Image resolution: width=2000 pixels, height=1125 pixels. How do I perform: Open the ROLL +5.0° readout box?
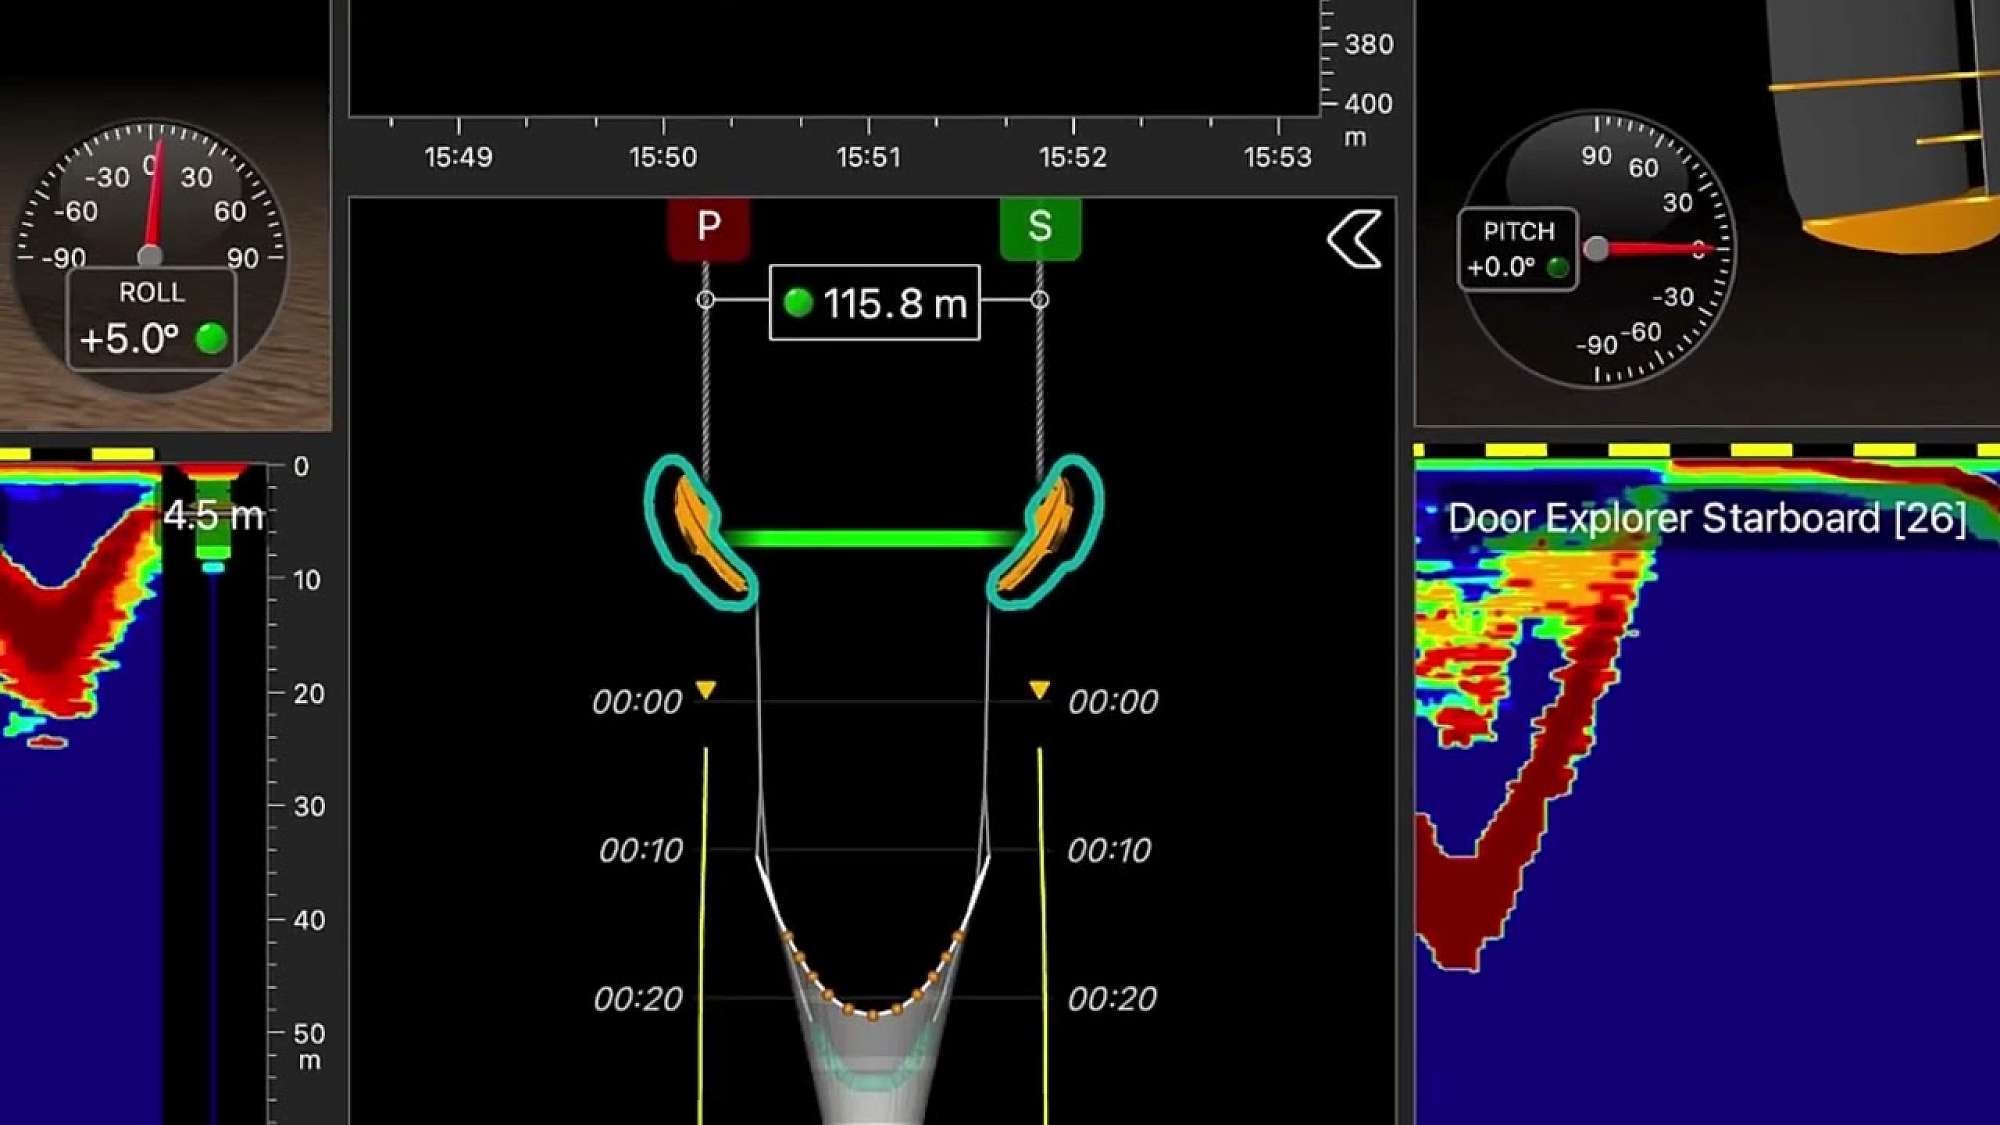(150, 320)
